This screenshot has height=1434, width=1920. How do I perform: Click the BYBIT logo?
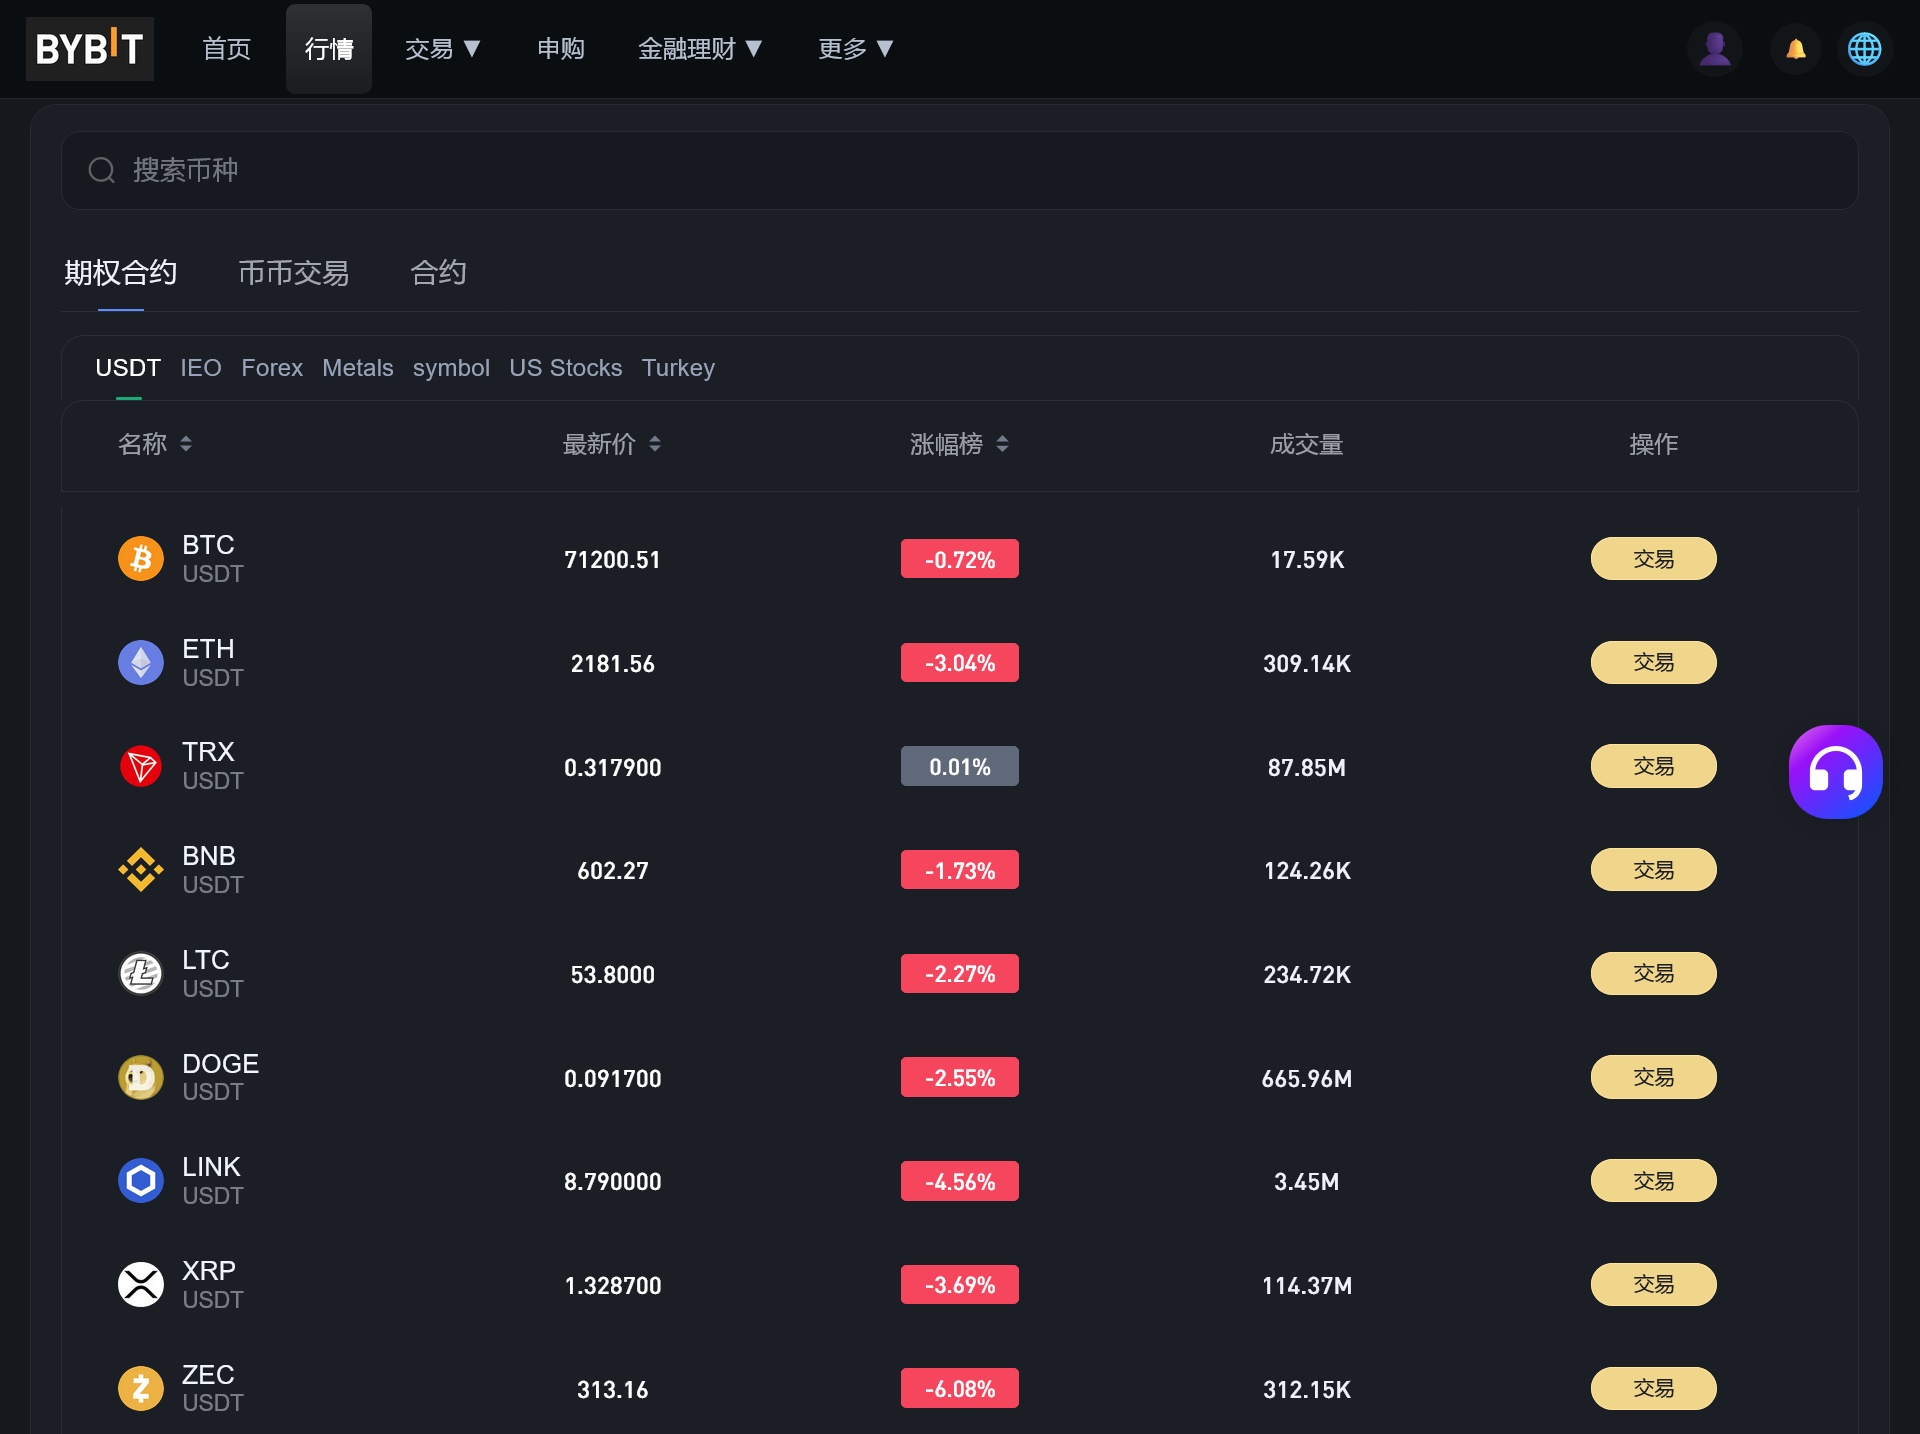(x=89, y=49)
